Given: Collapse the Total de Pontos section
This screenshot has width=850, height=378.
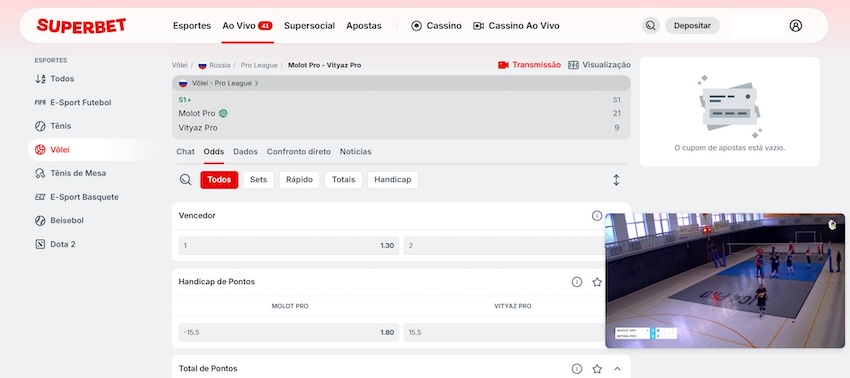Looking at the screenshot, I should (x=617, y=369).
